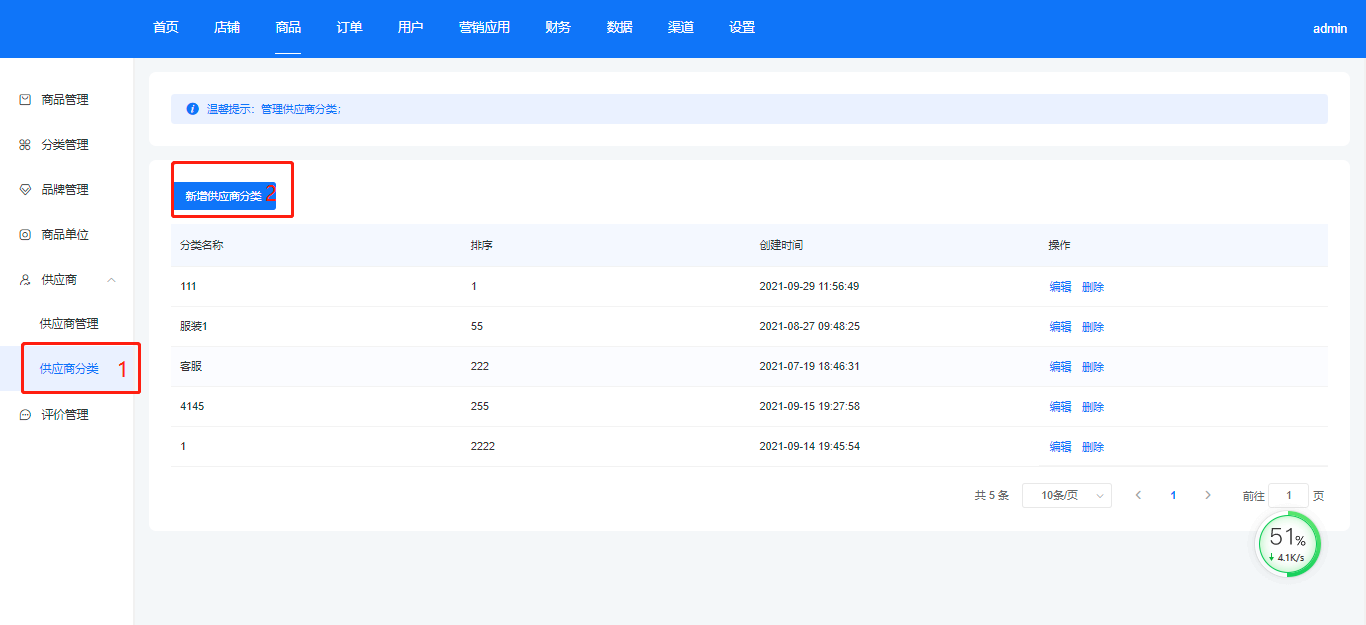This screenshot has width=1366, height=625.
Task: Open the 10条/页 page size dropdown
Action: (x=1066, y=495)
